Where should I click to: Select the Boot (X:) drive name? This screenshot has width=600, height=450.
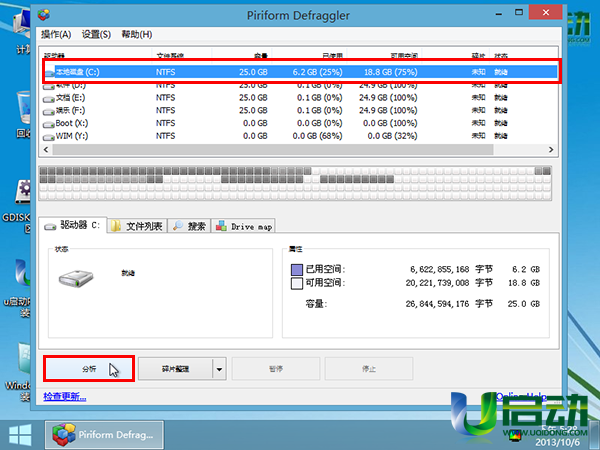pos(72,123)
